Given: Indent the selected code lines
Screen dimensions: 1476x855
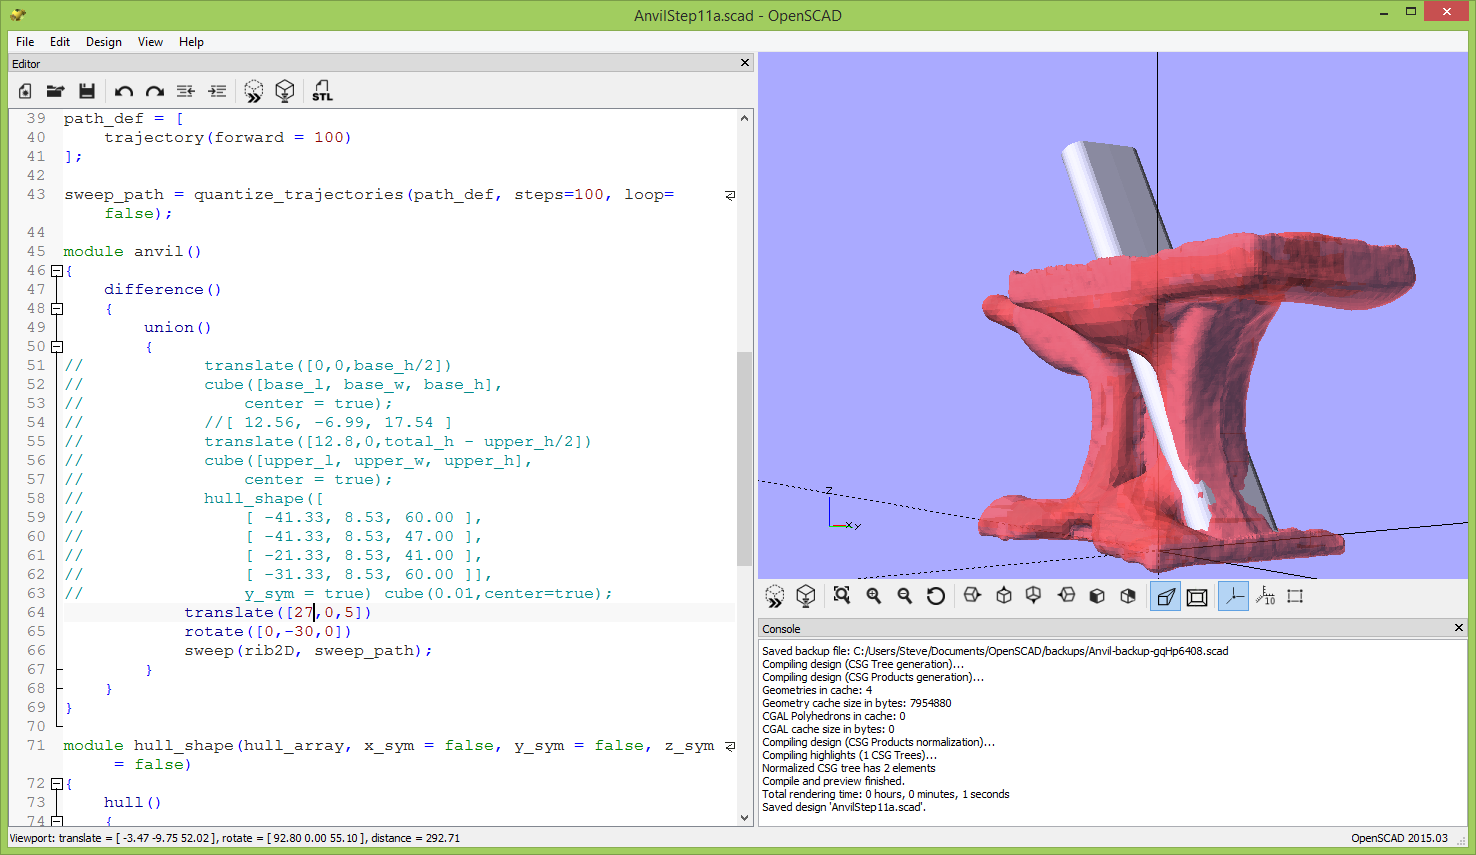Looking at the screenshot, I should [x=217, y=91].
